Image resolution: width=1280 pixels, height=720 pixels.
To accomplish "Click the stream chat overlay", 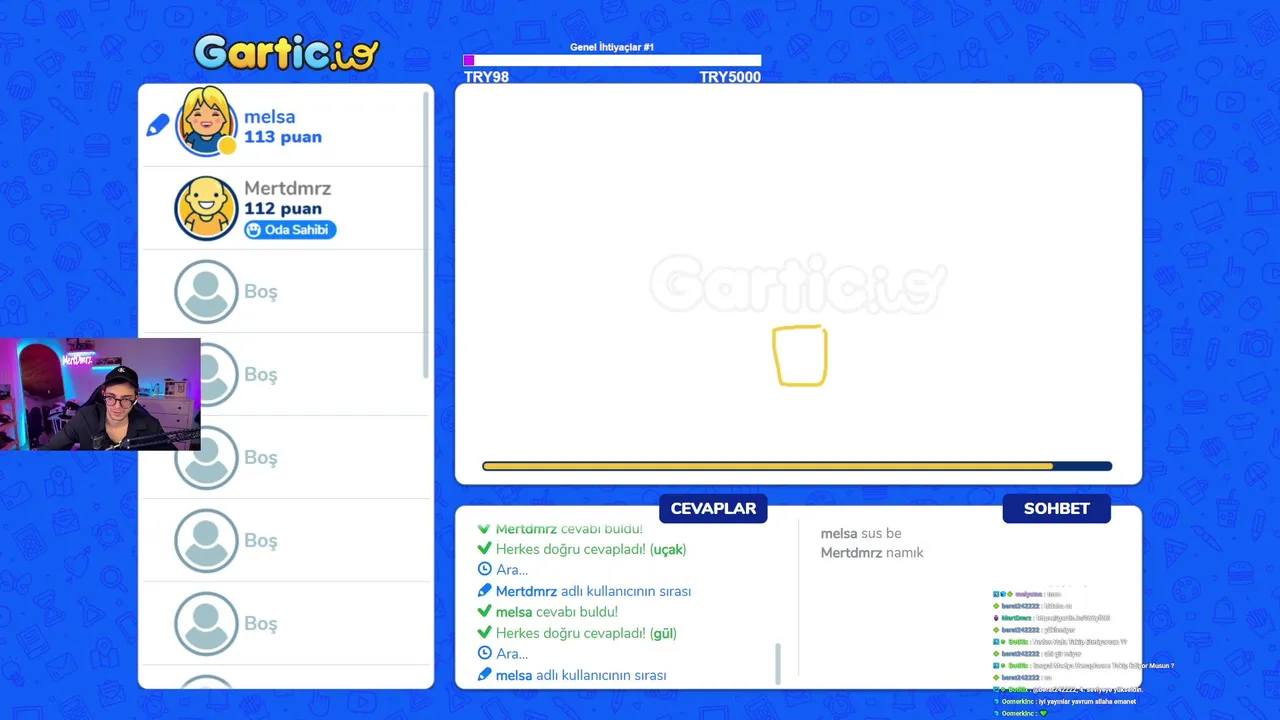I will click(1085, 653).
